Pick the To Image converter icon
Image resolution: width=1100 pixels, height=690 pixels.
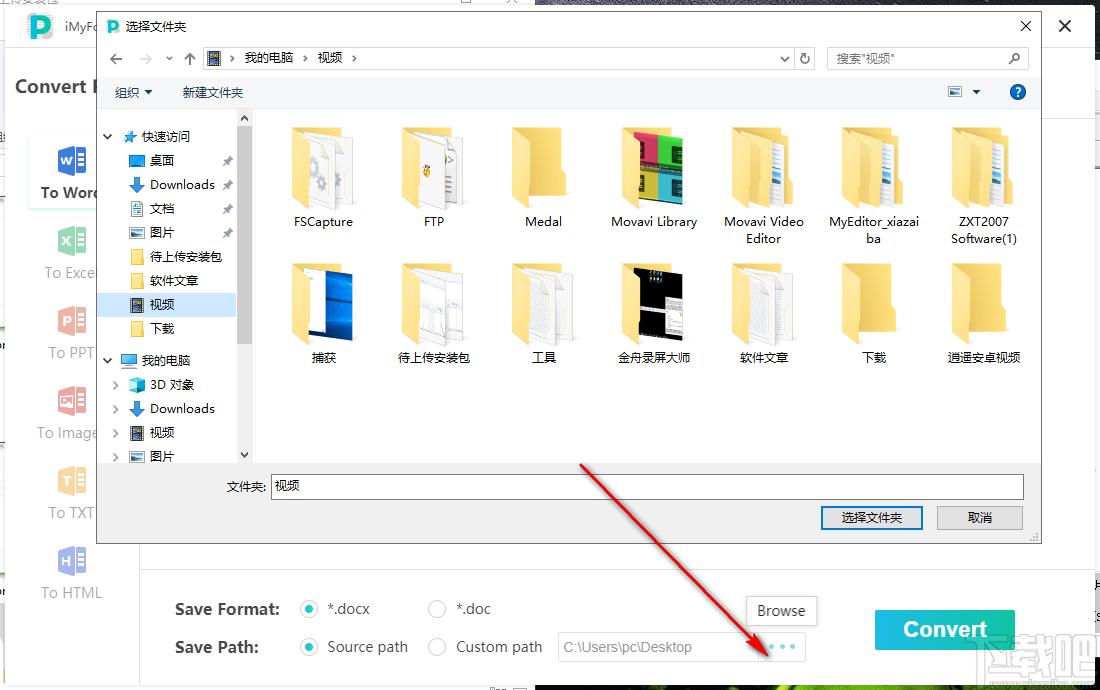point(72,402)
